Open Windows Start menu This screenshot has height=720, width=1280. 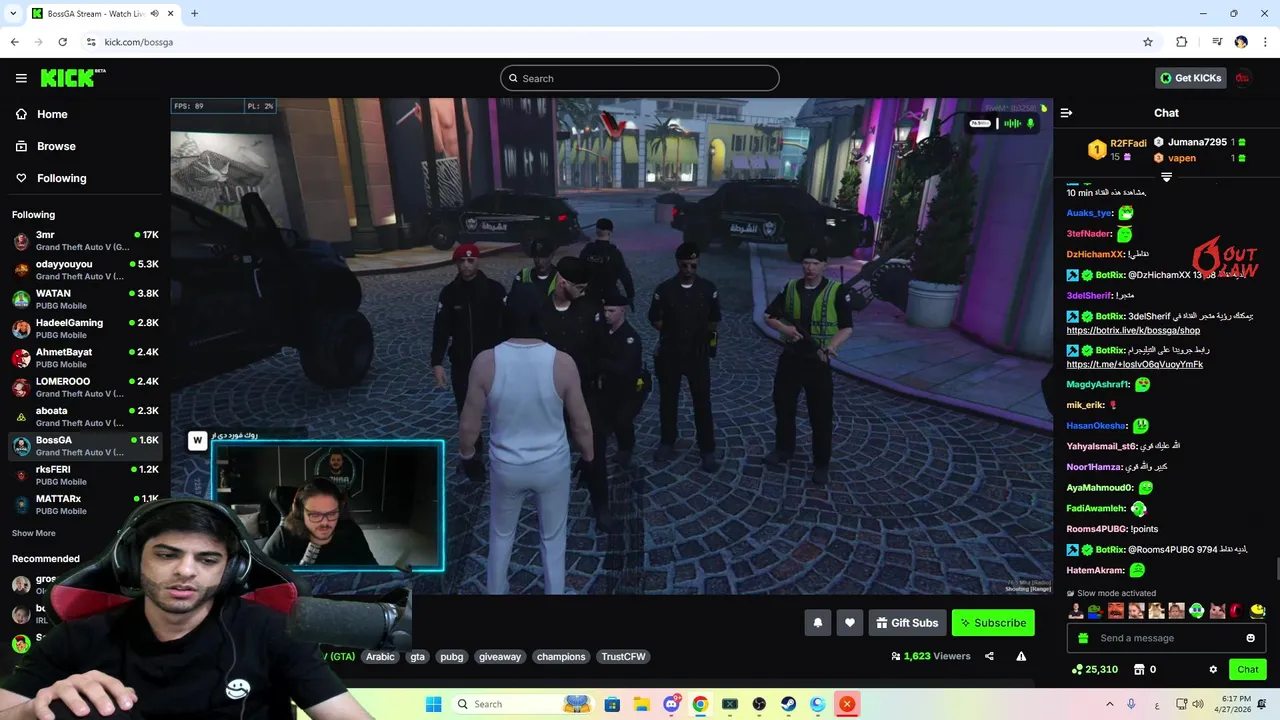[433, 704]
